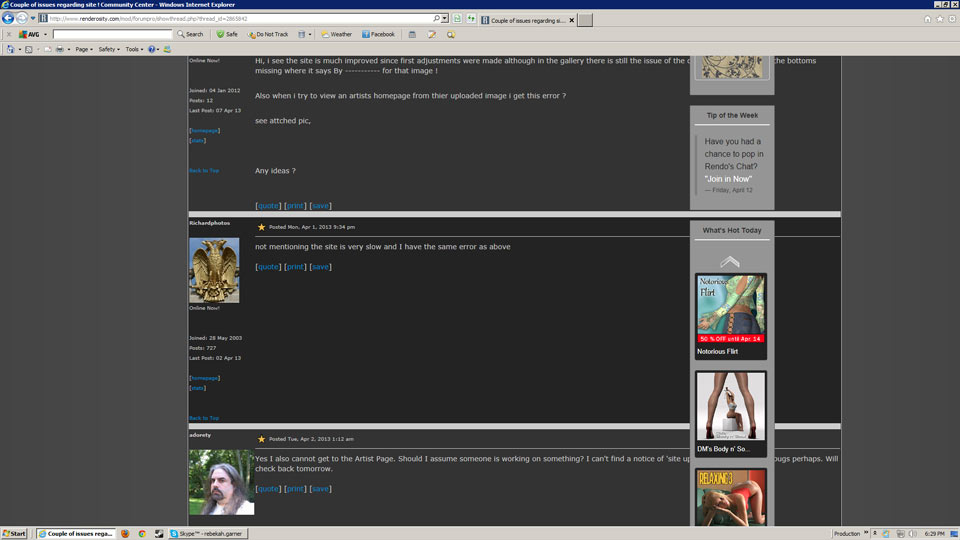Click the AVG trash can icon

coord(301,34)
